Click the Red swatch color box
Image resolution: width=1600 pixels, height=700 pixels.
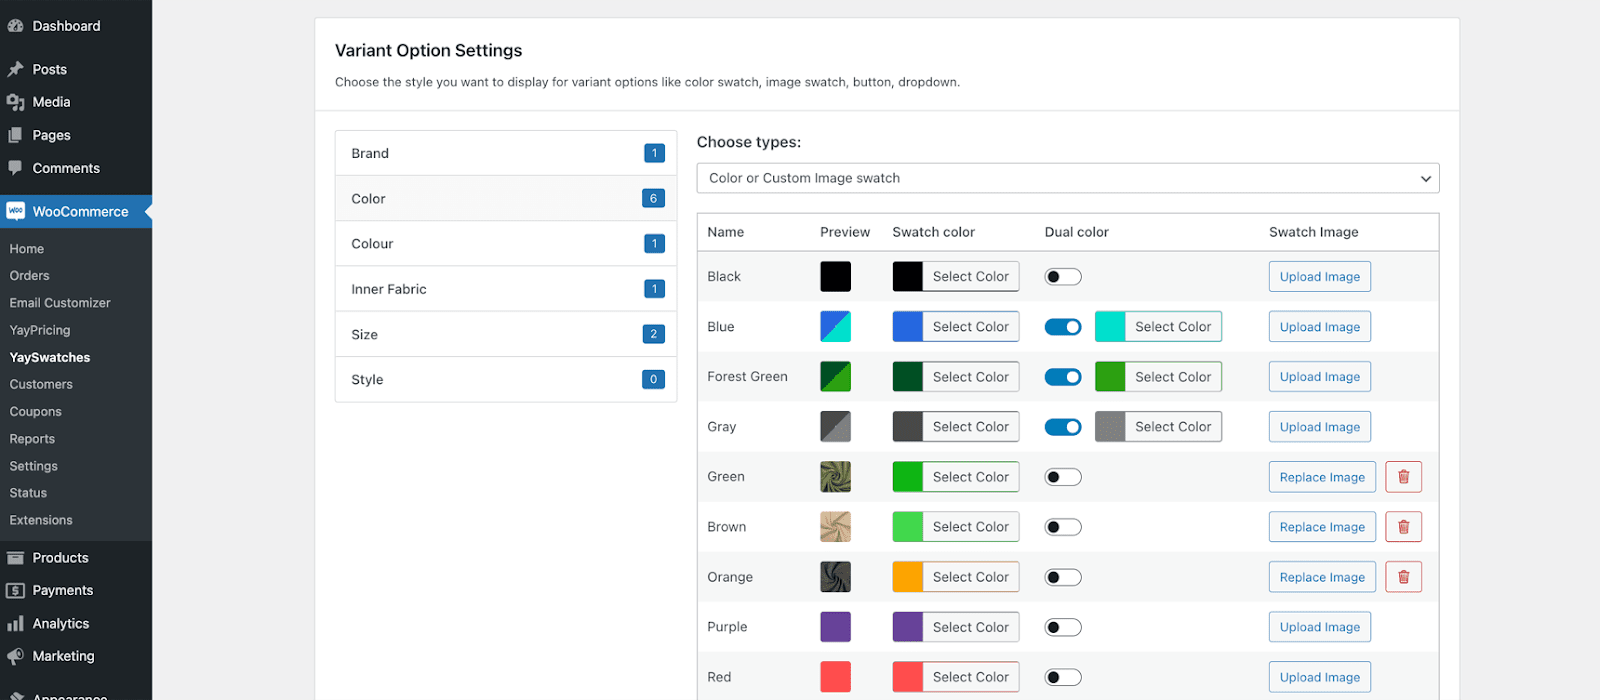(x=908, y=677)
